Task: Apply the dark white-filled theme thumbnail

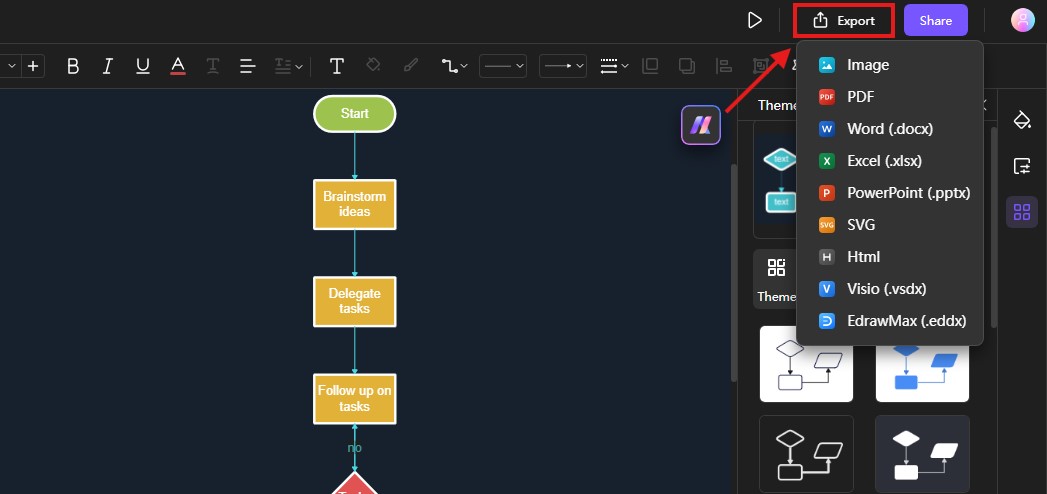Action: coord(922,454)
